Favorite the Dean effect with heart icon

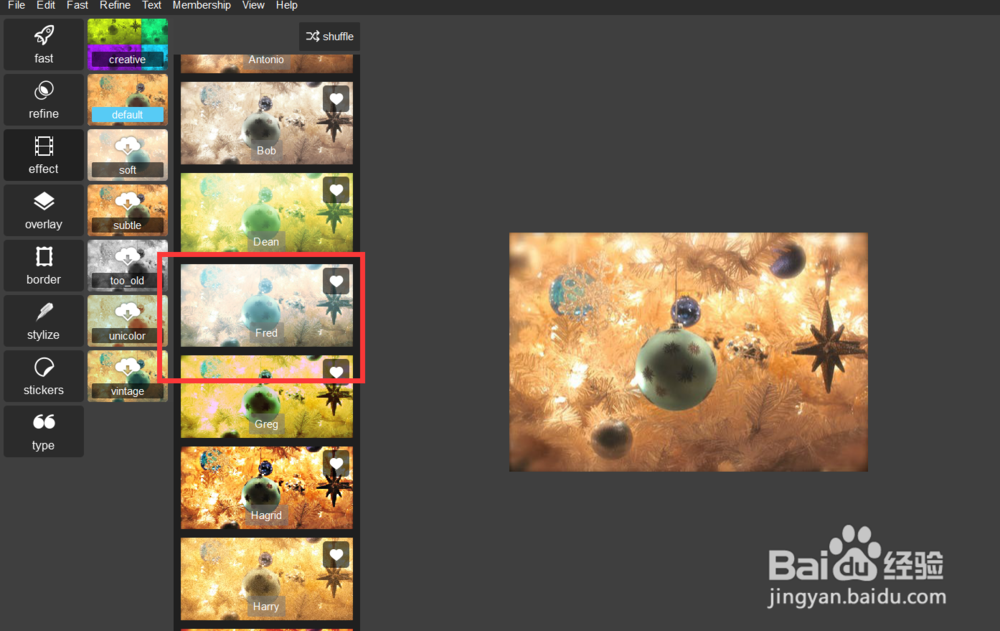point(336,190)
